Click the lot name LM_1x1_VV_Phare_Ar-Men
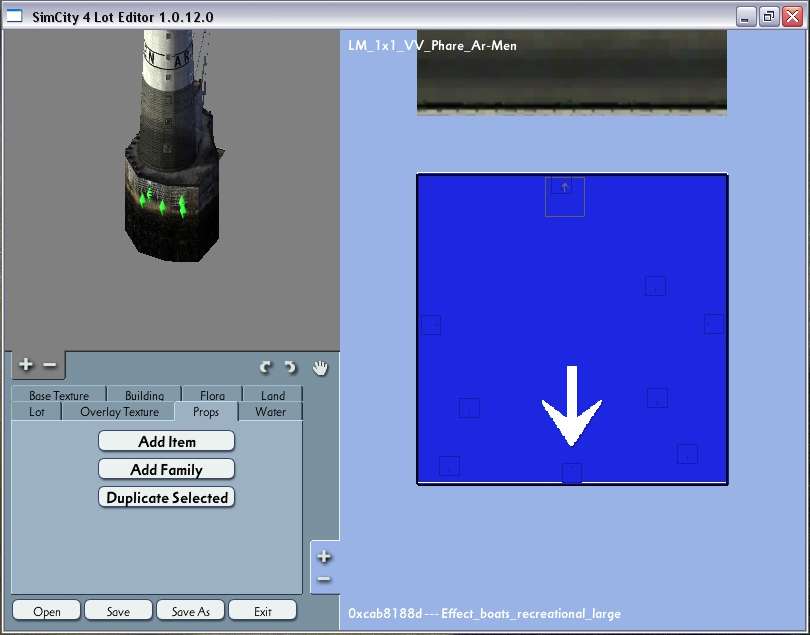Image resolution: width=810 pixels, height=635 pixels. coord(432,45)
